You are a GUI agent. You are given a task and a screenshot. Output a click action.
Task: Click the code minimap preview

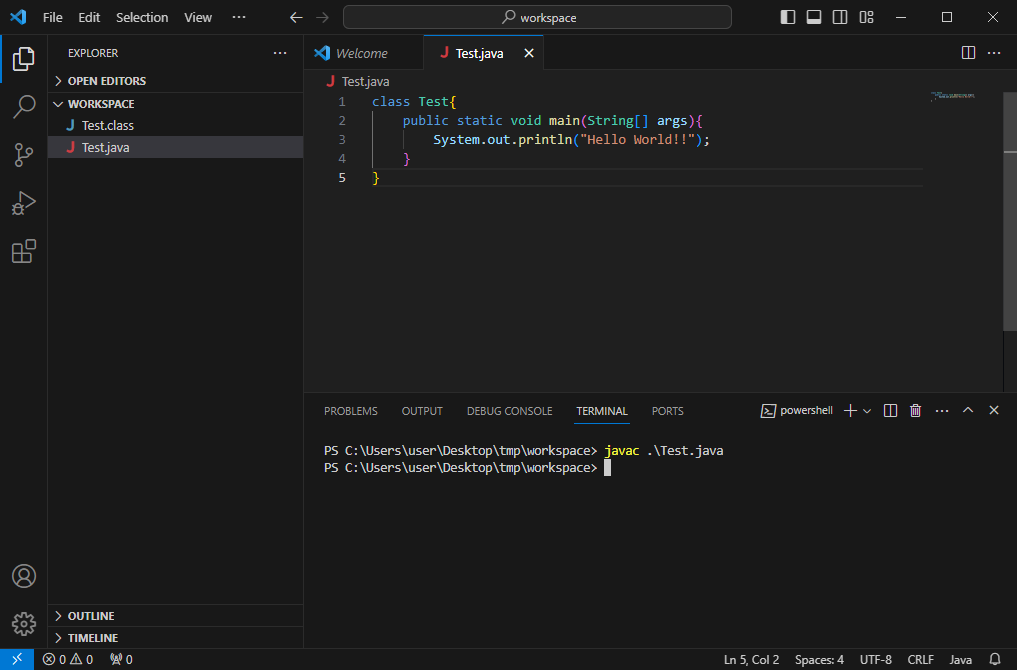(953, 97)
